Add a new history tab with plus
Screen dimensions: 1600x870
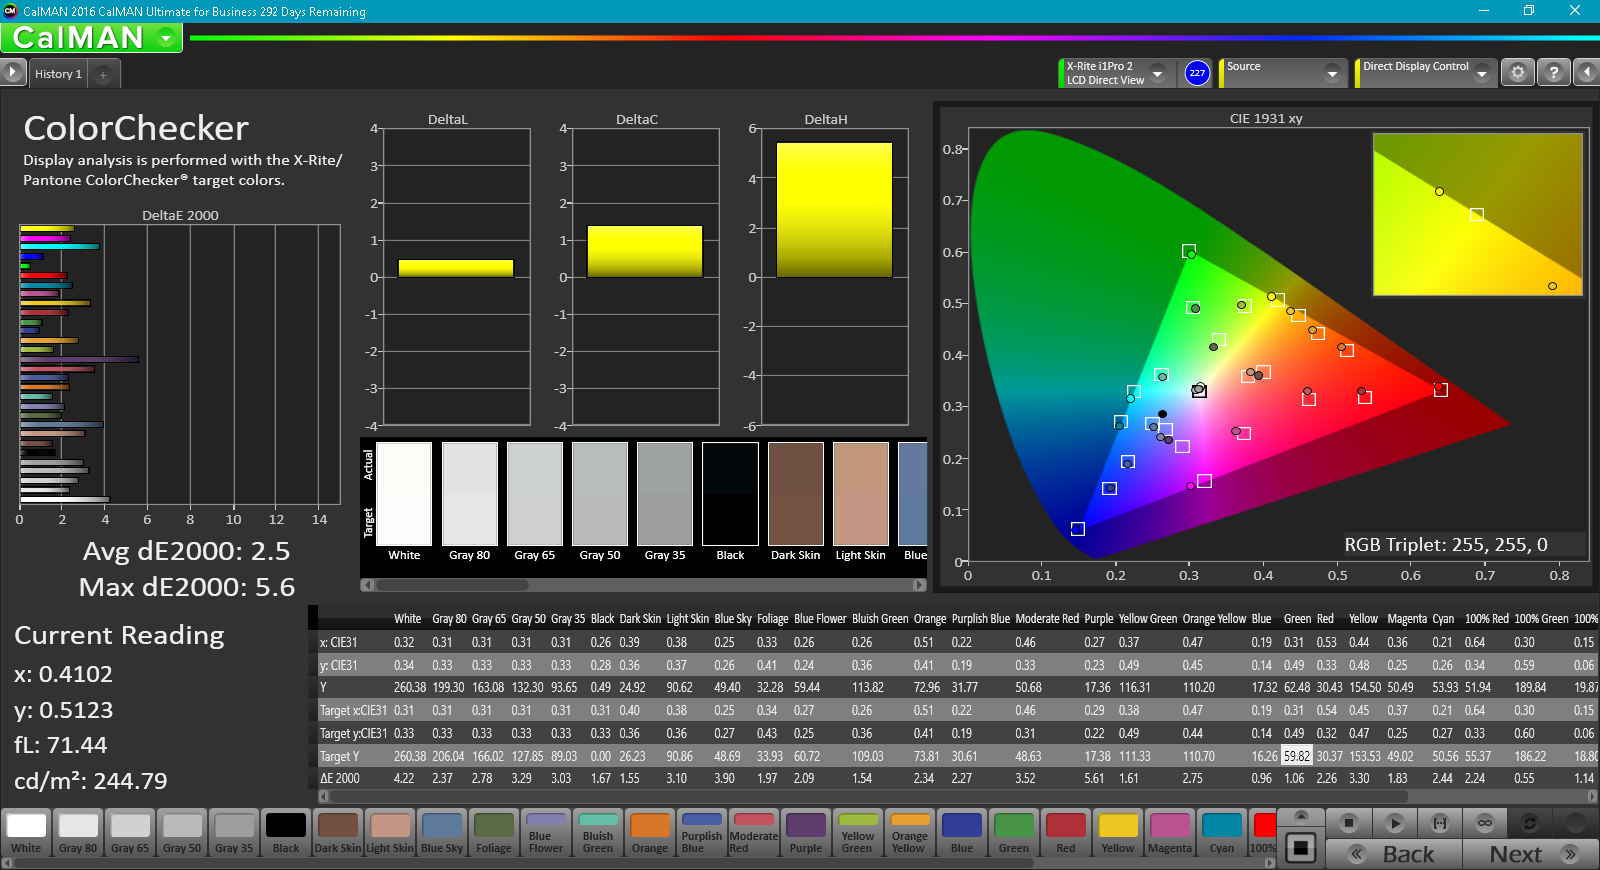pyautogui.click(x=103, y=75)
